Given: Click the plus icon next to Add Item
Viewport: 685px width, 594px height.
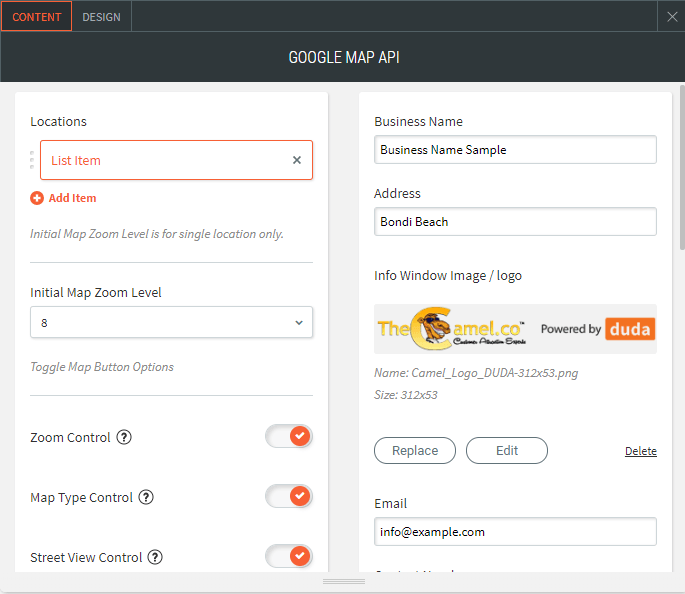Looking at the screenshot, I should (x=37, y=198).
